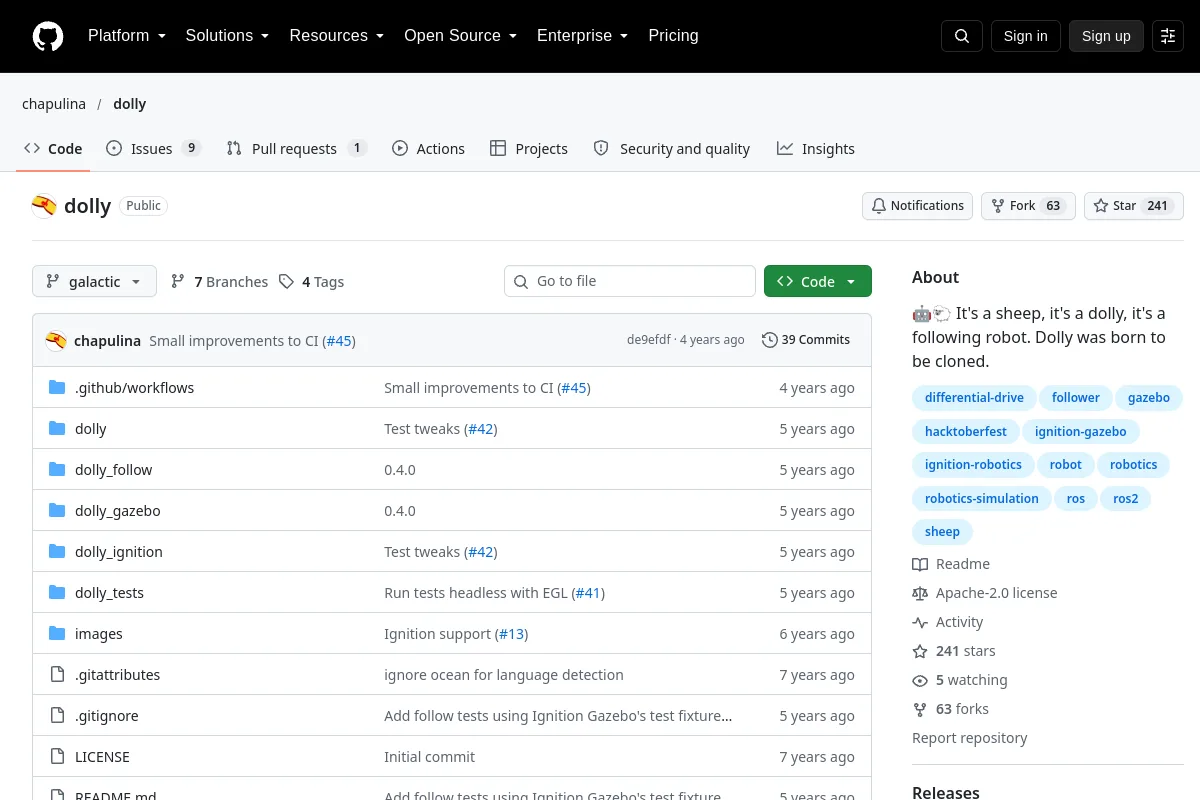Click the chapulina avatar in commit row
The image size is (1200, 800).
click(56, 340)
